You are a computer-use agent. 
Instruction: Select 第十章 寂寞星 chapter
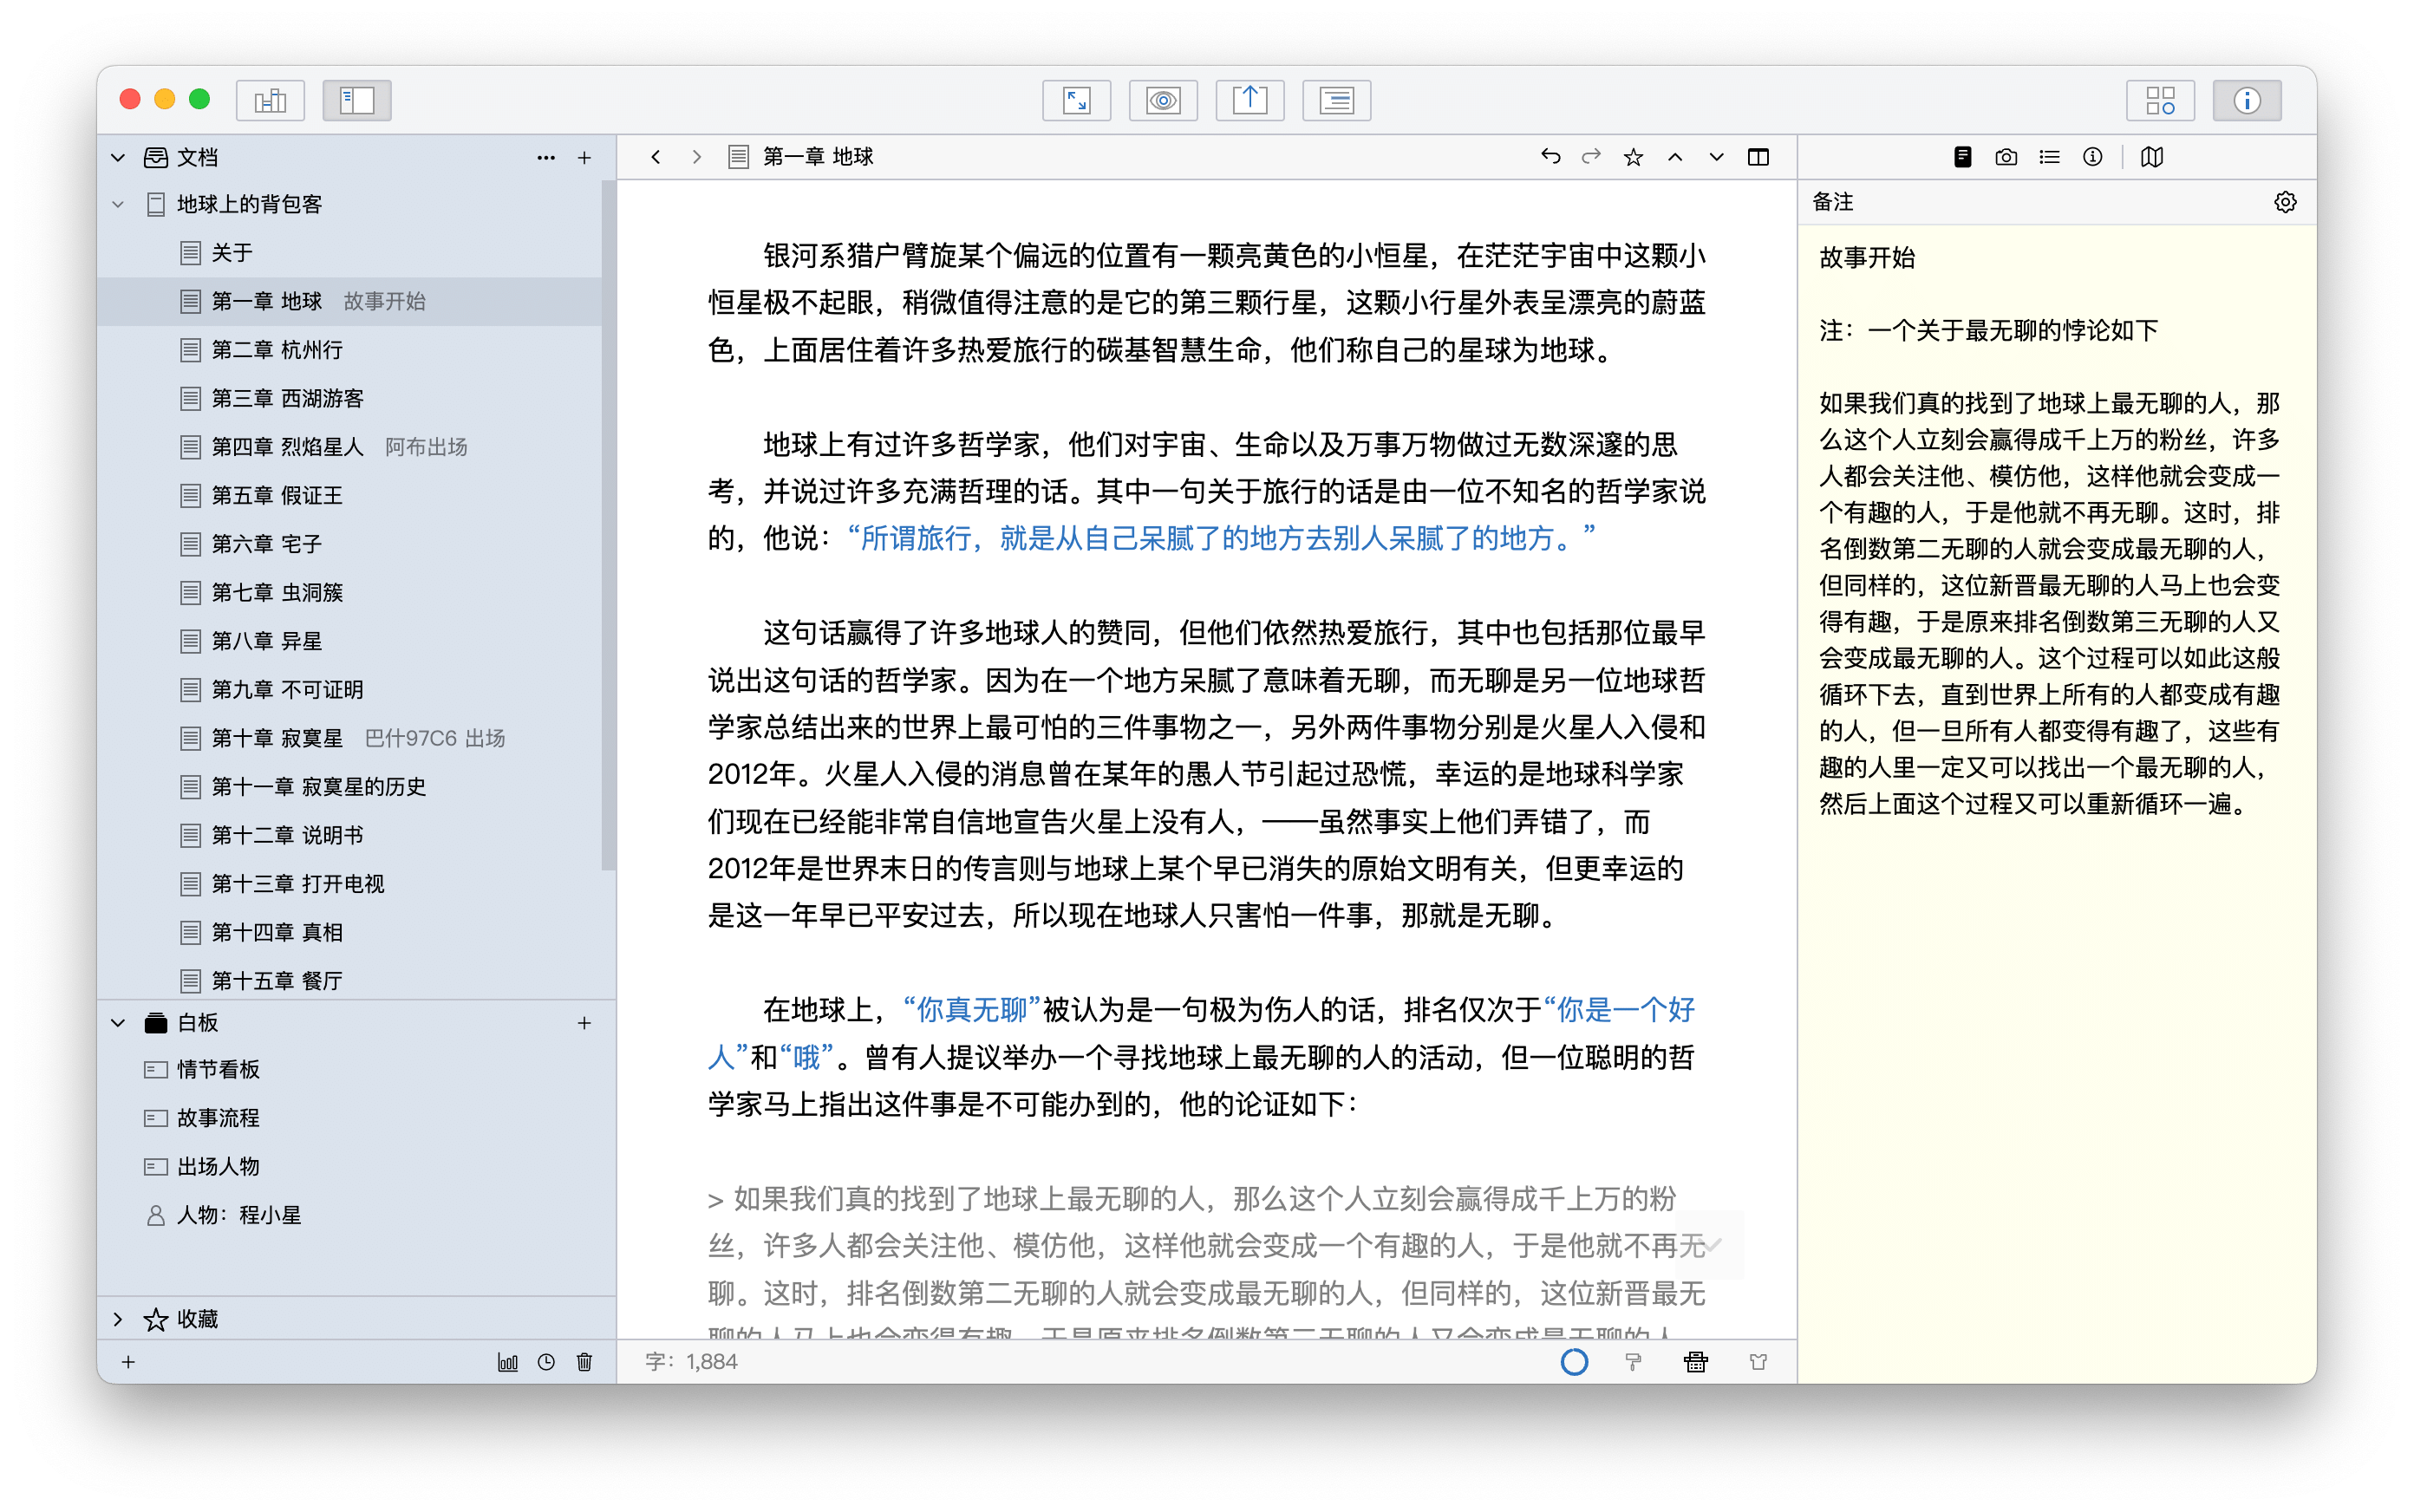click(x=349, y=738)
